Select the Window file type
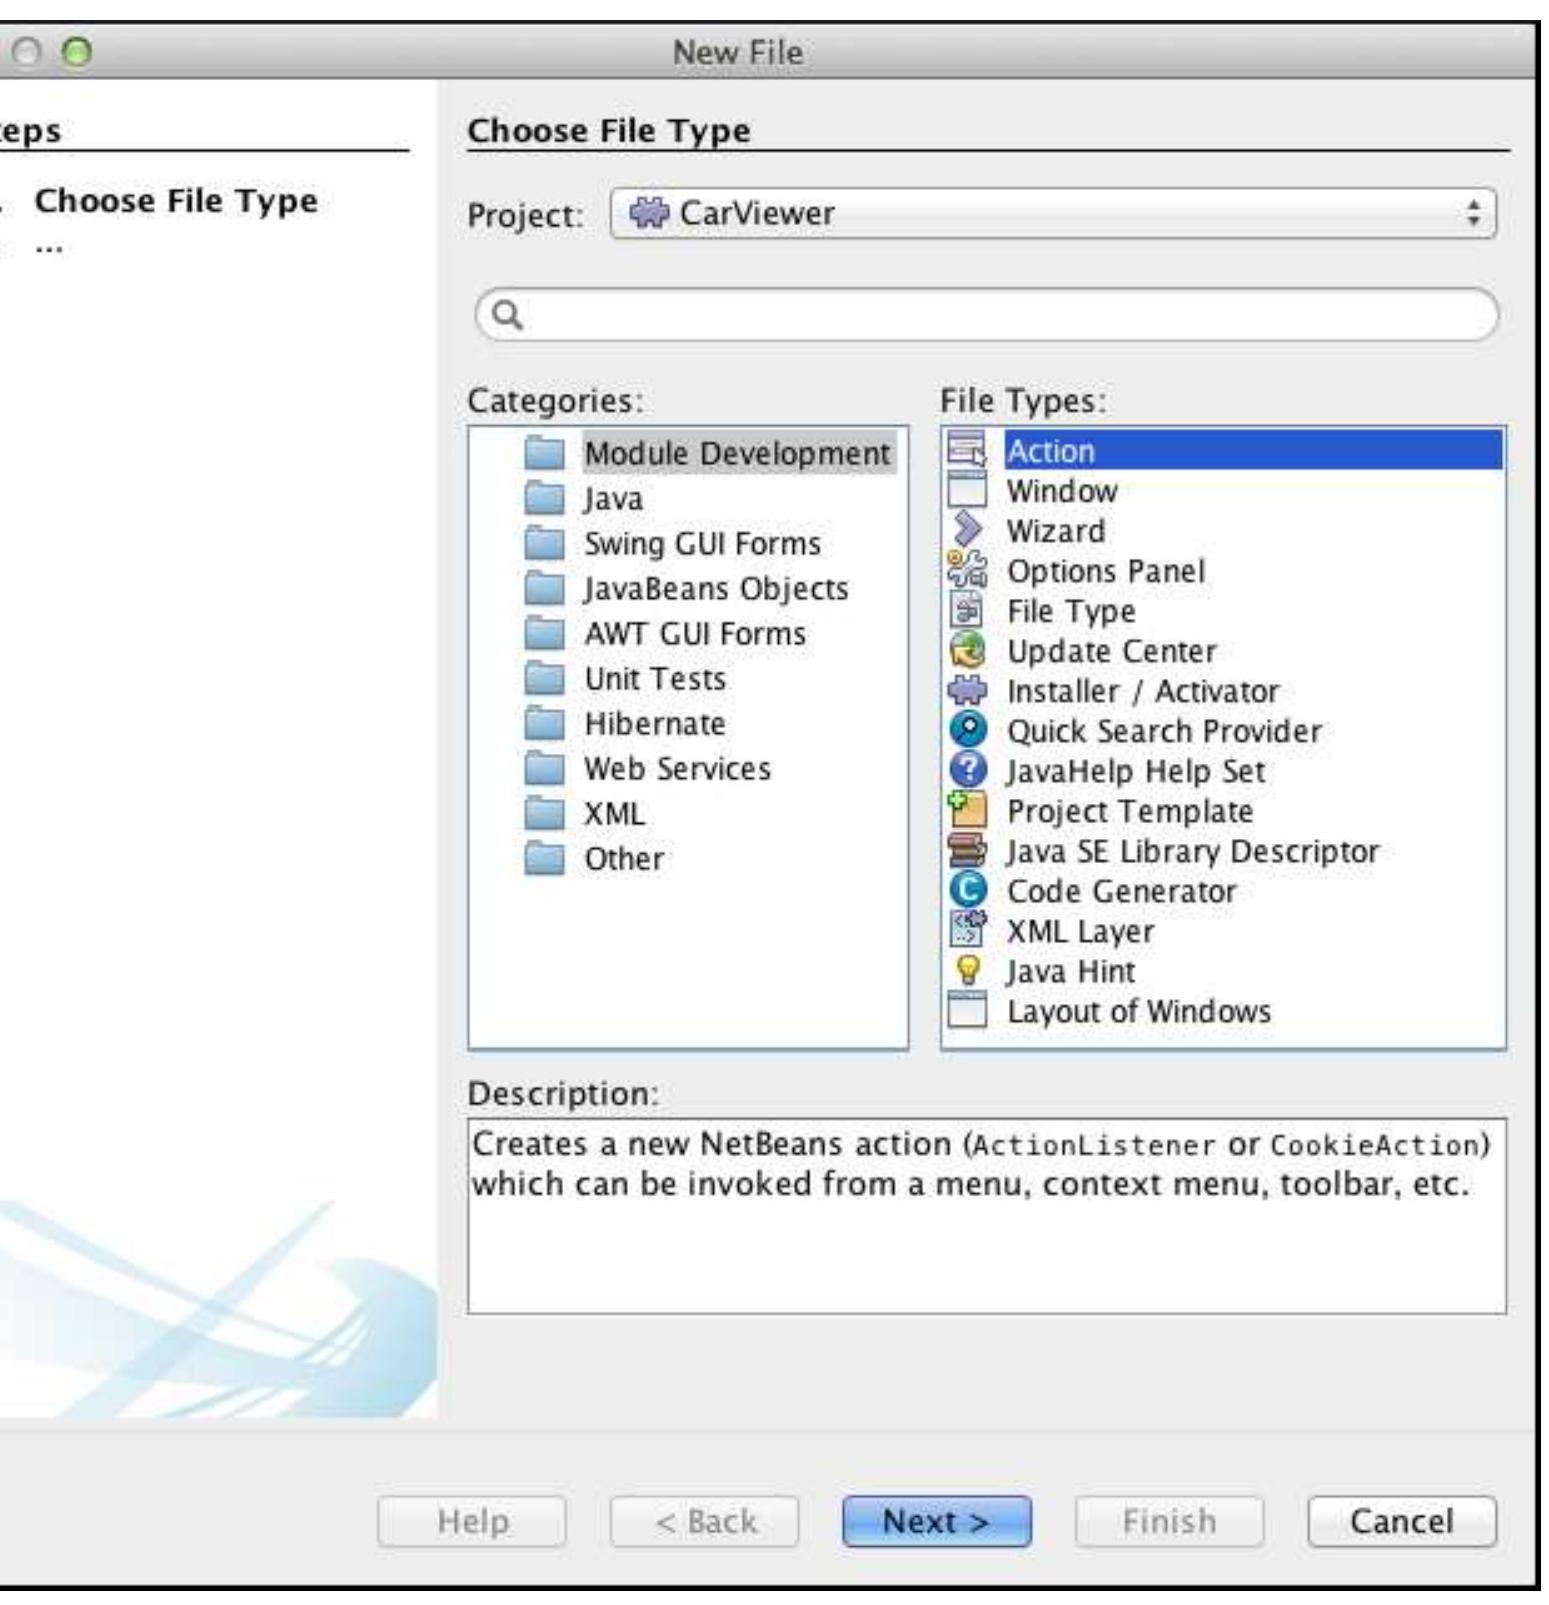The width and height of the screenshot is (1549, 1605). [x=1061, y=490]
